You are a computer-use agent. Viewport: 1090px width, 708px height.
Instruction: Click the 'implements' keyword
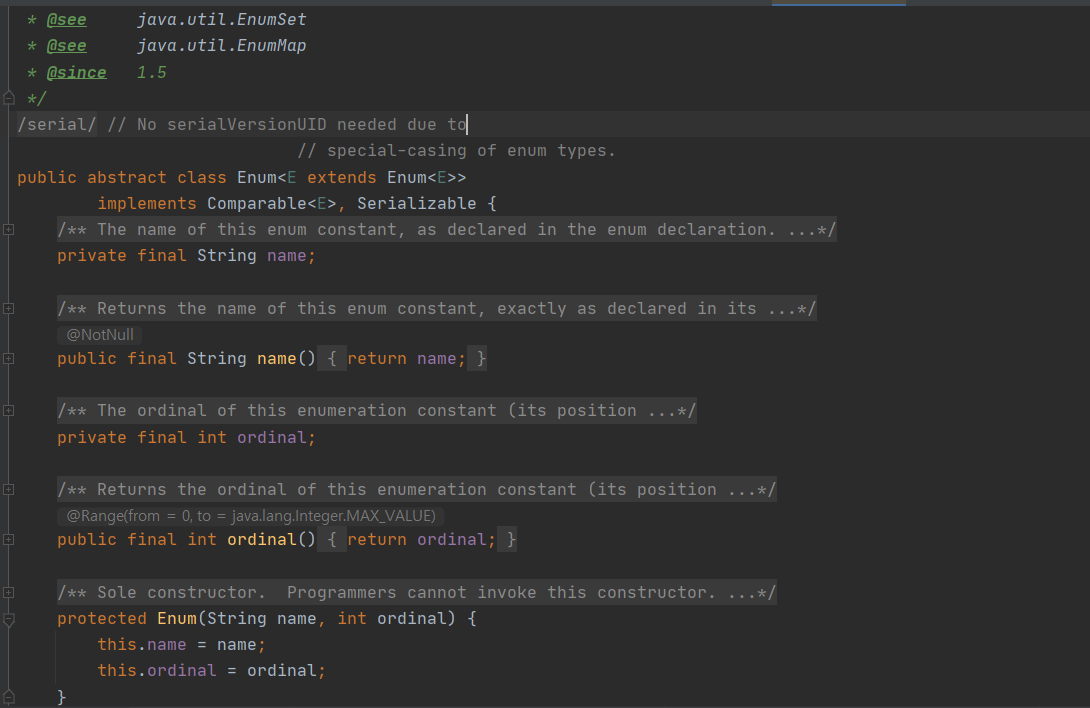click(x=147, y=204)
